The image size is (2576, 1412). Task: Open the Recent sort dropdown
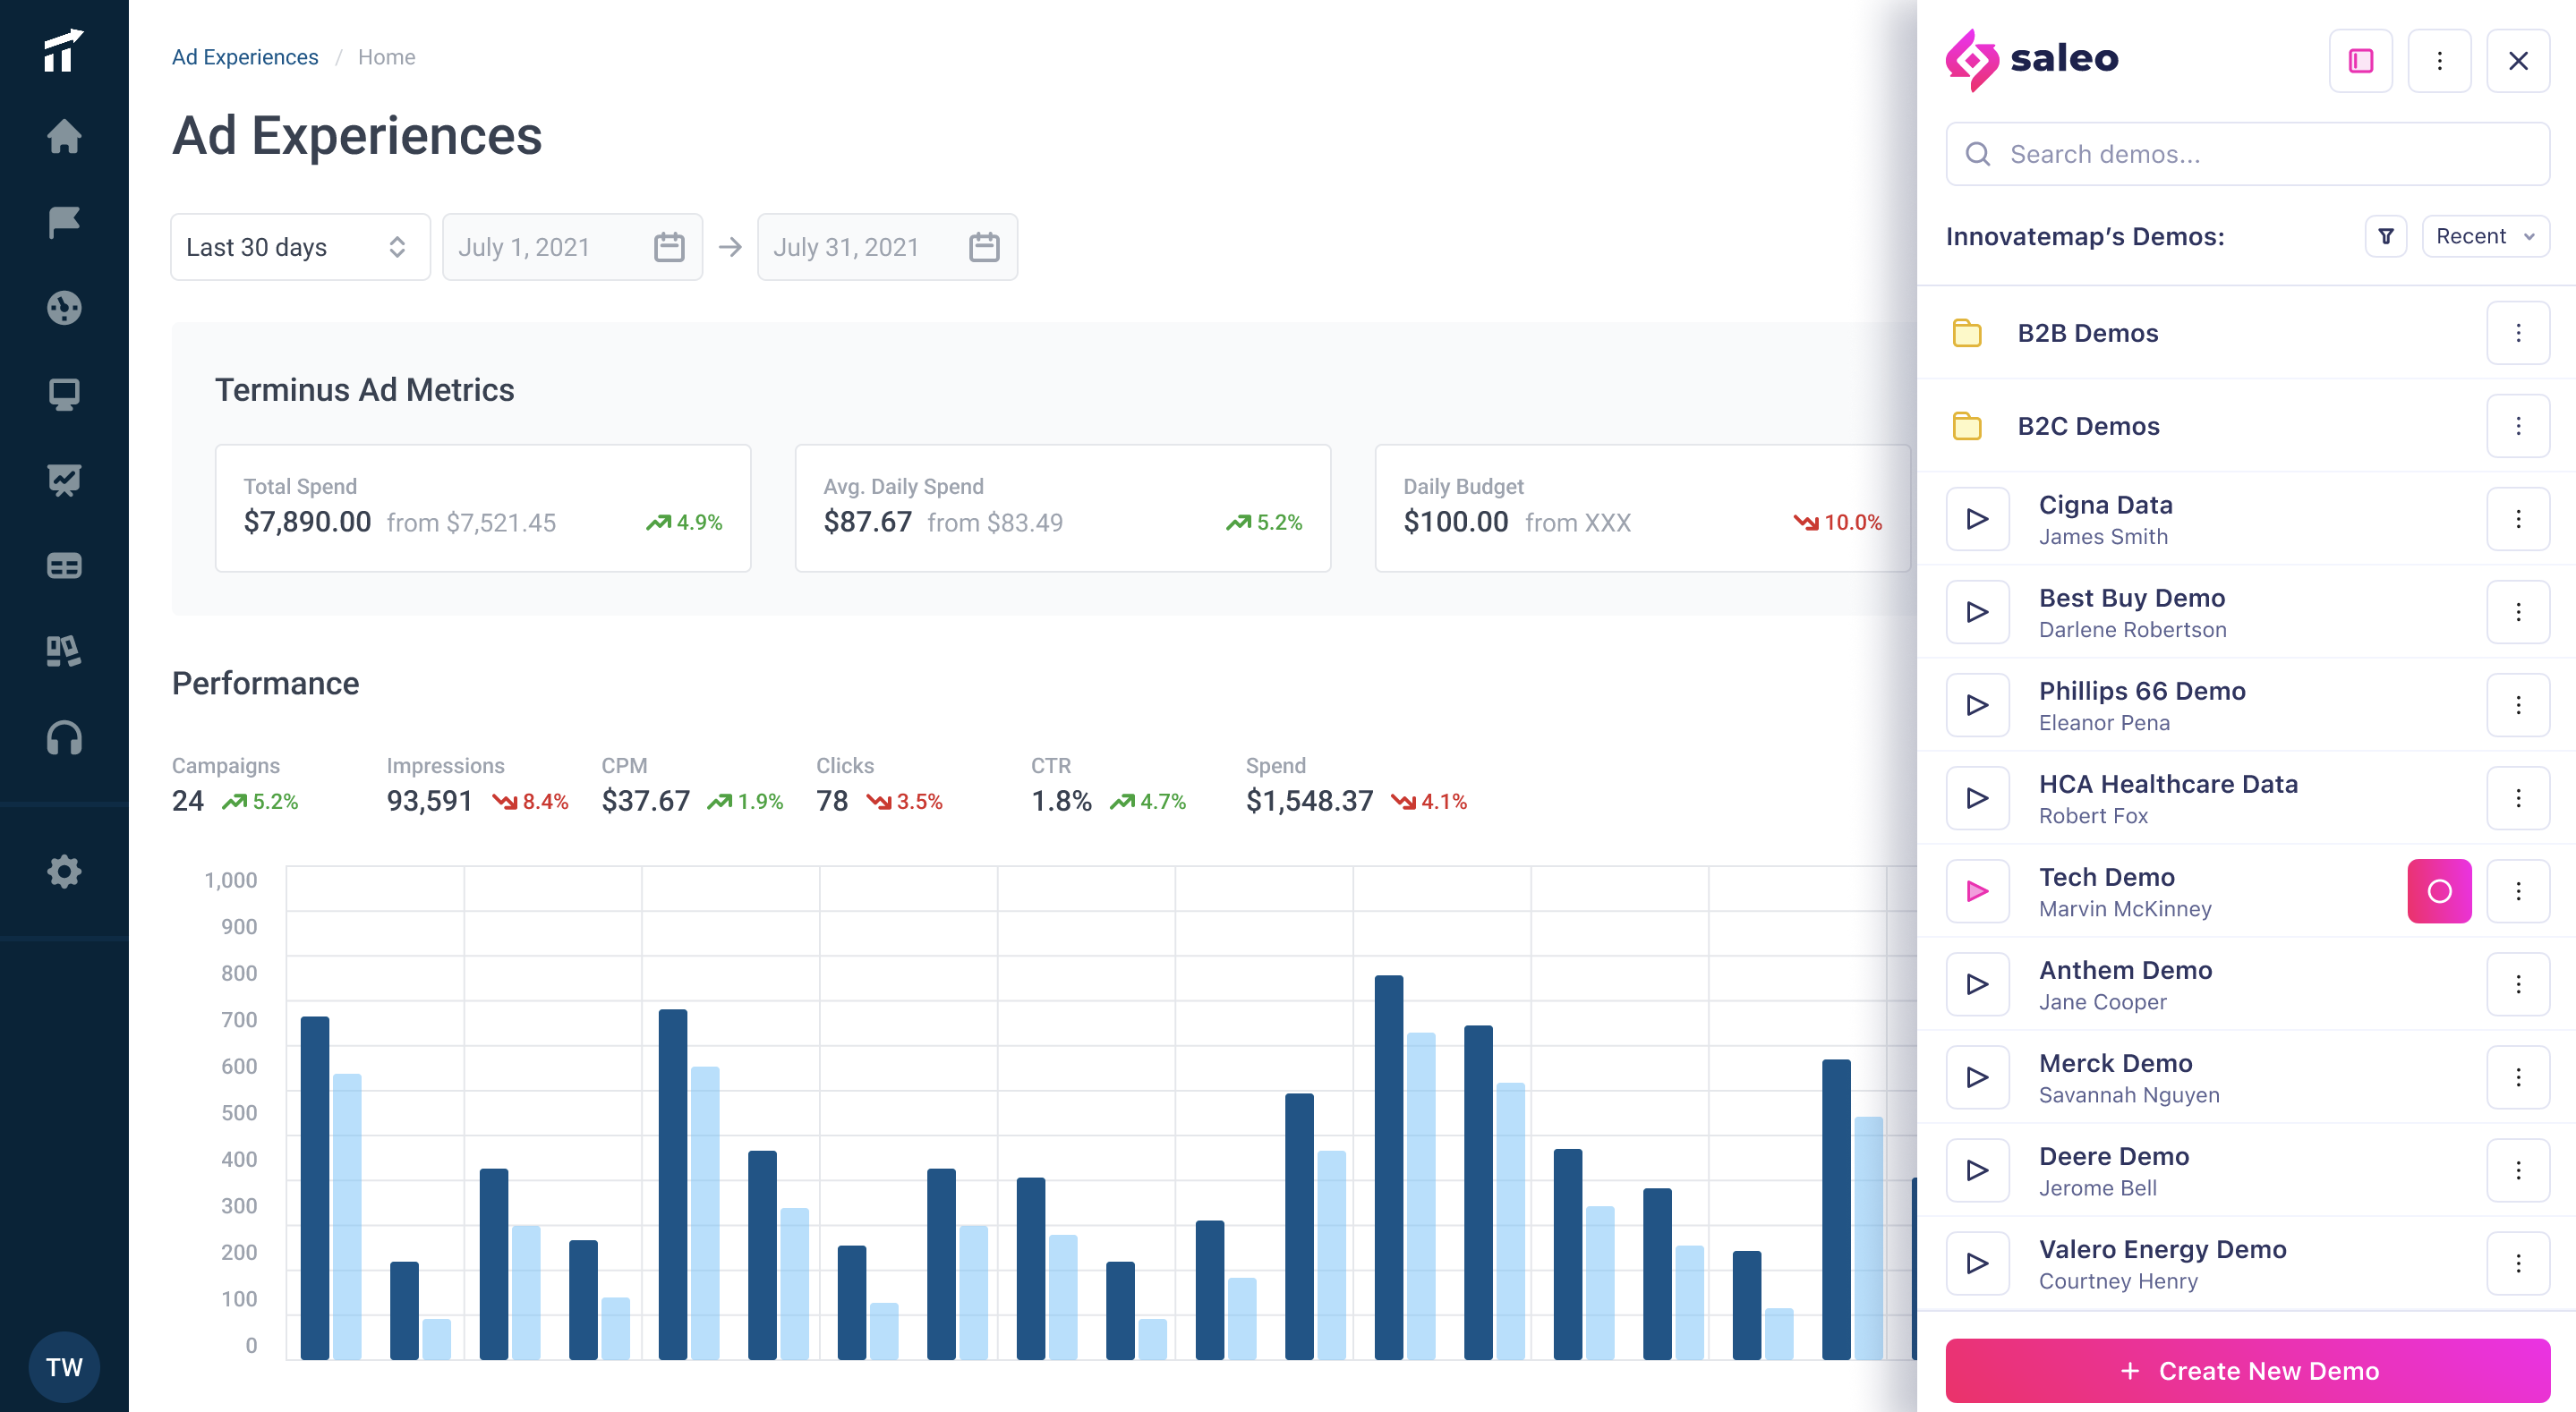pyautogui.click(x=2485, y=236)
